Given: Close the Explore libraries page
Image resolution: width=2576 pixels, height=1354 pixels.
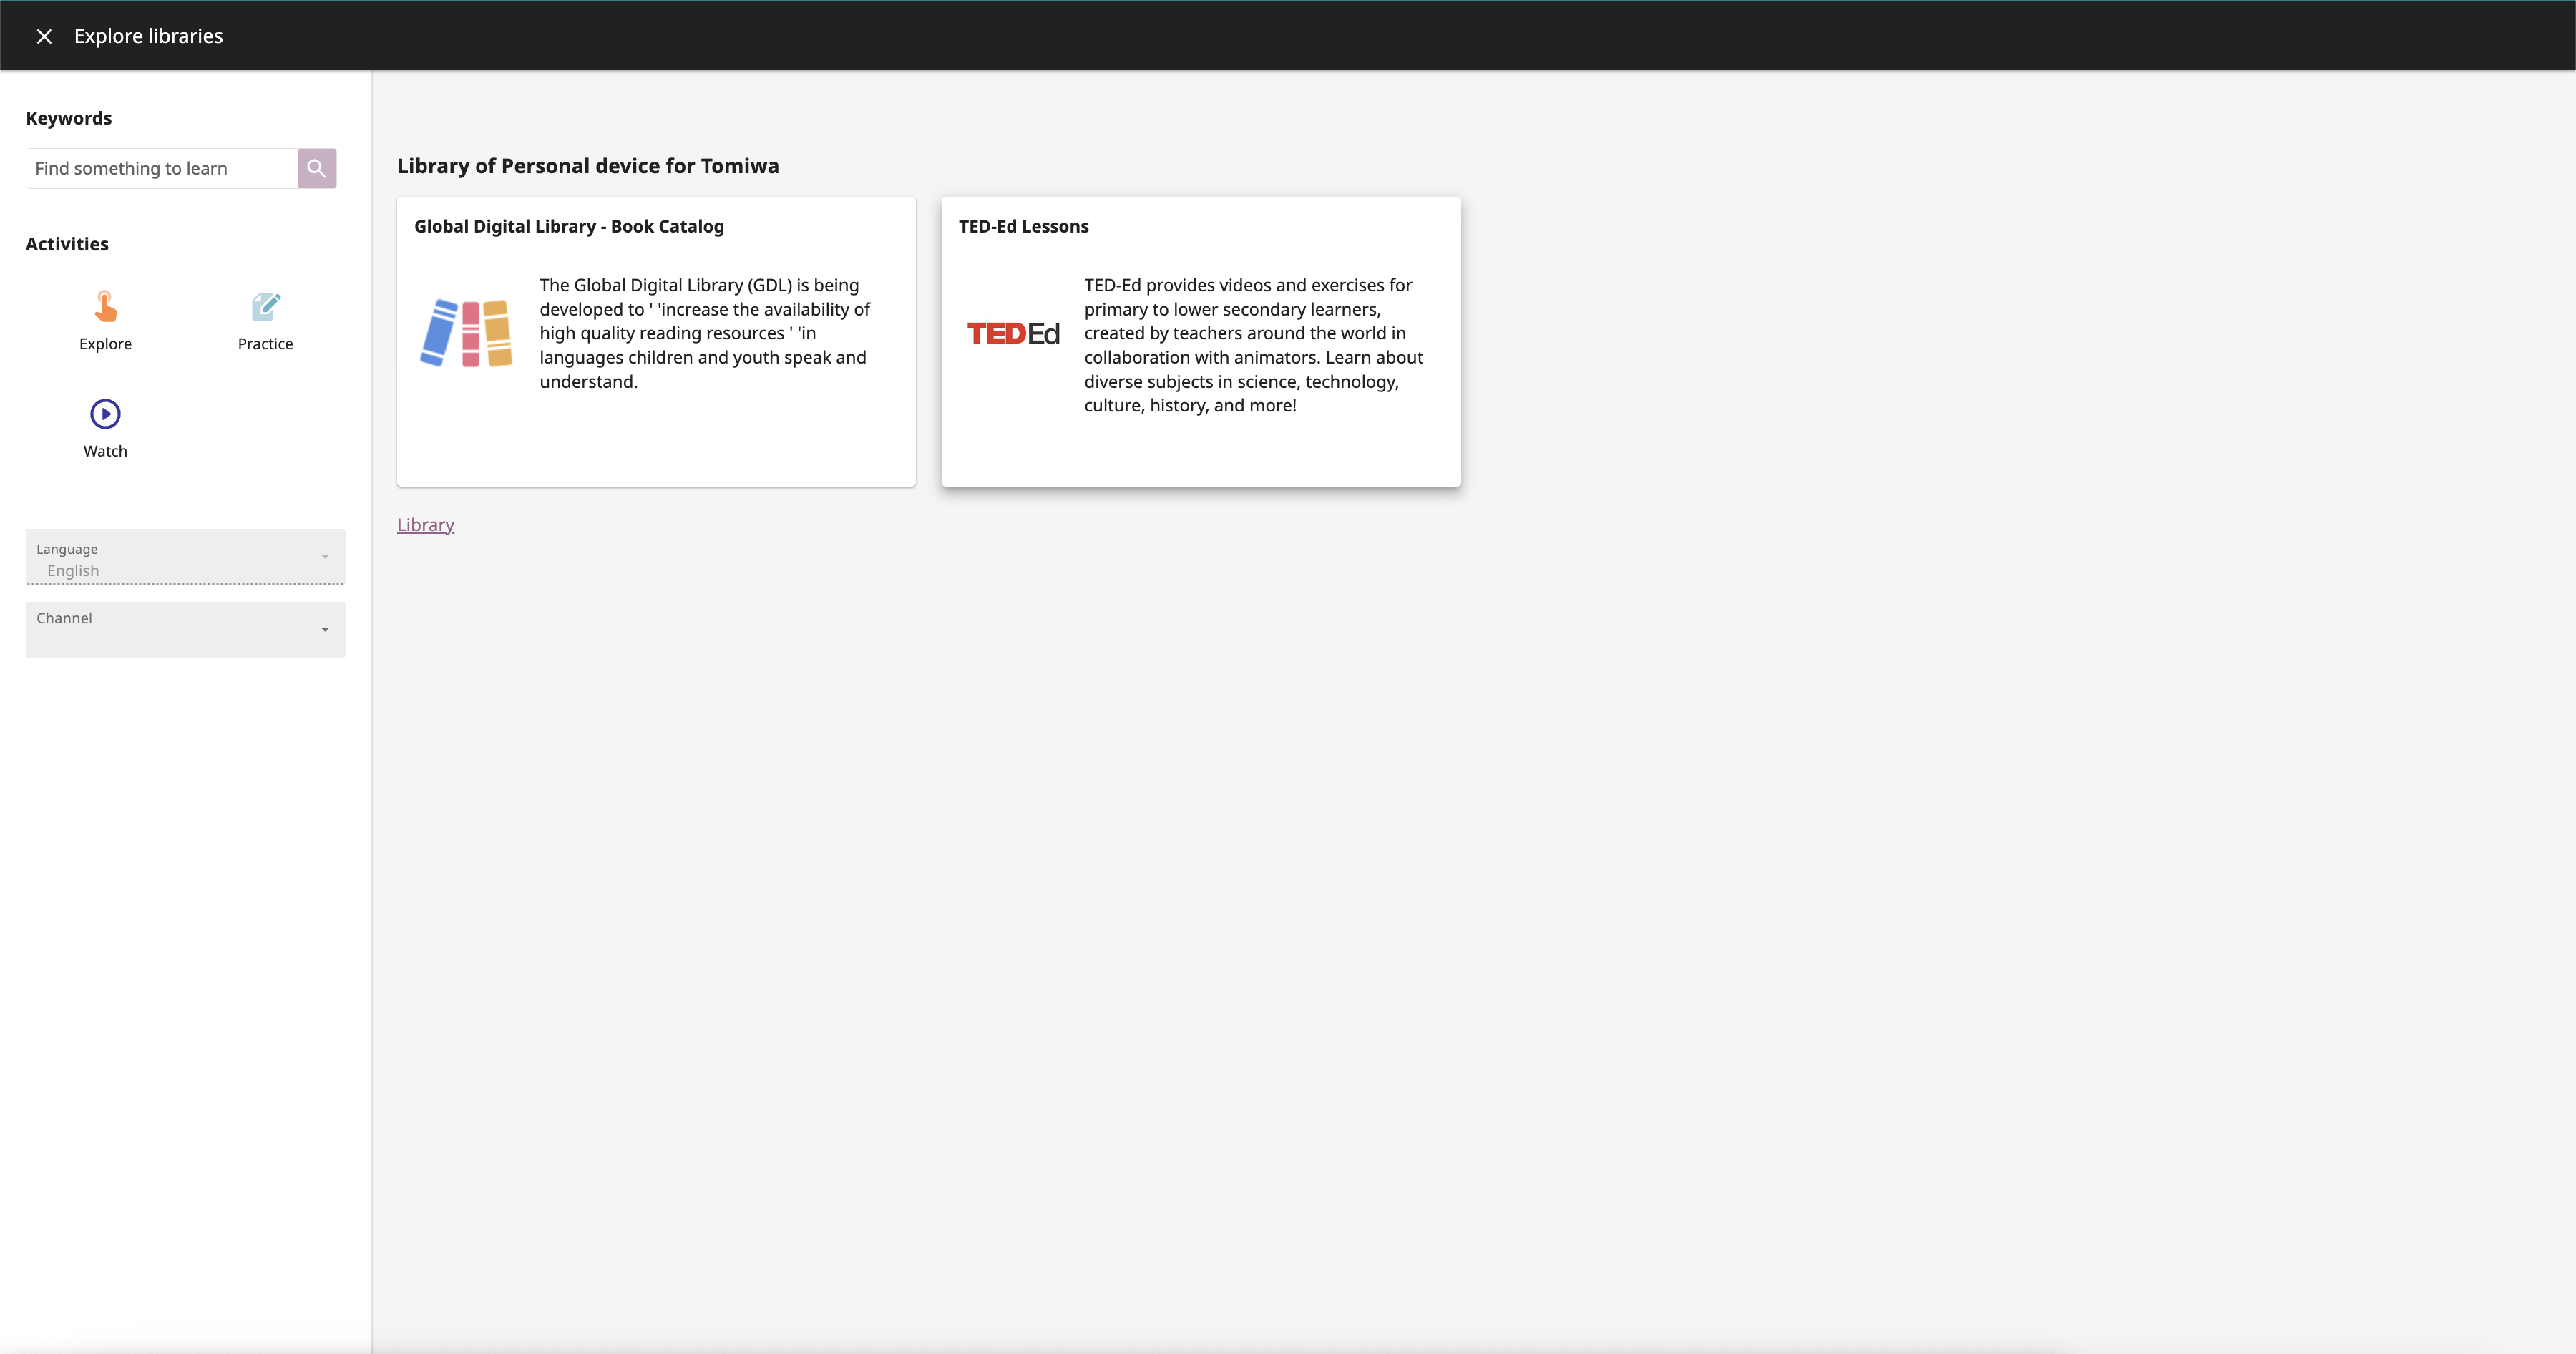Looking at the screenshot, I should pyautogui.click(x=44, y=36).
